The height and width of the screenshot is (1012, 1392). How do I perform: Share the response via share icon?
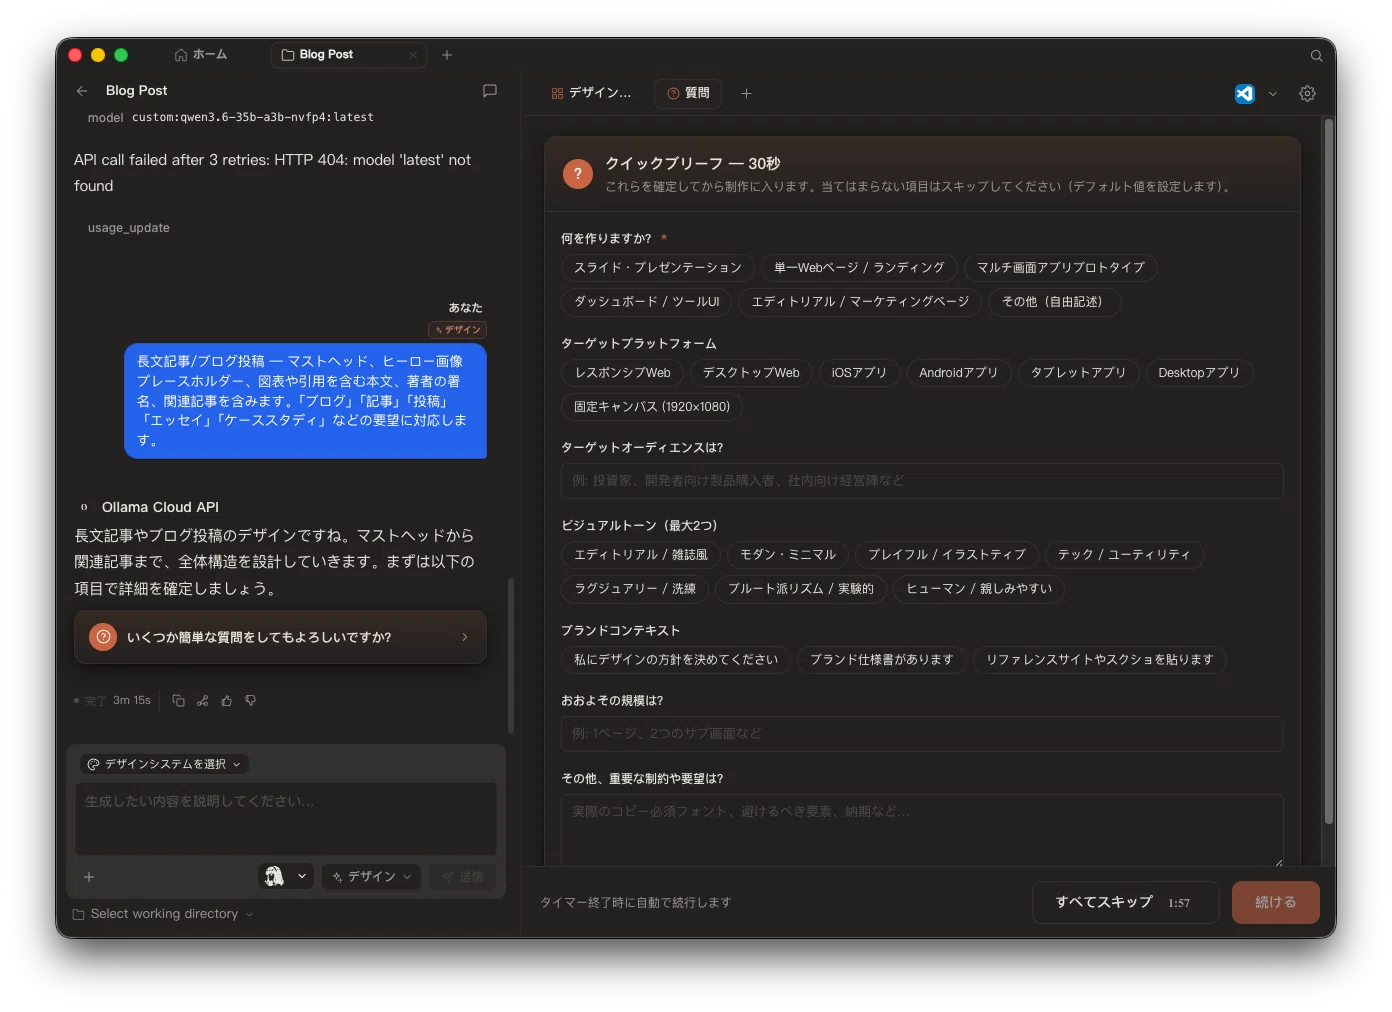pos(203,701)
